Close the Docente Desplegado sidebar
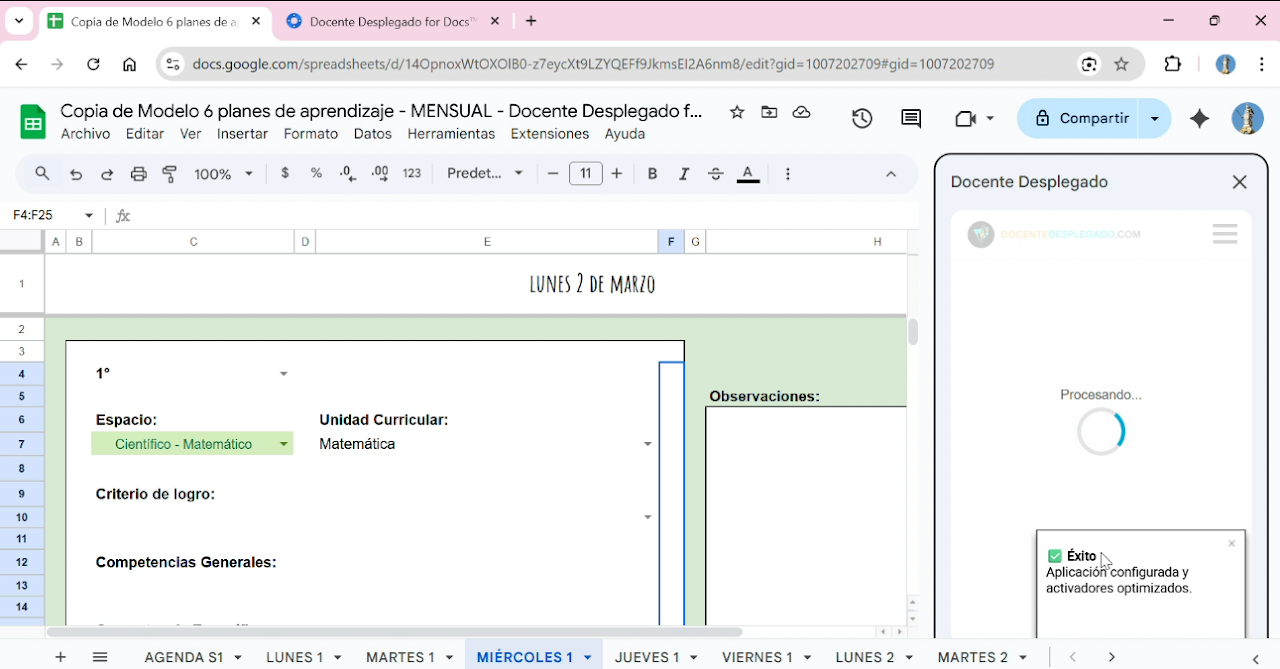The image size is (1280, 669). 1240,182
